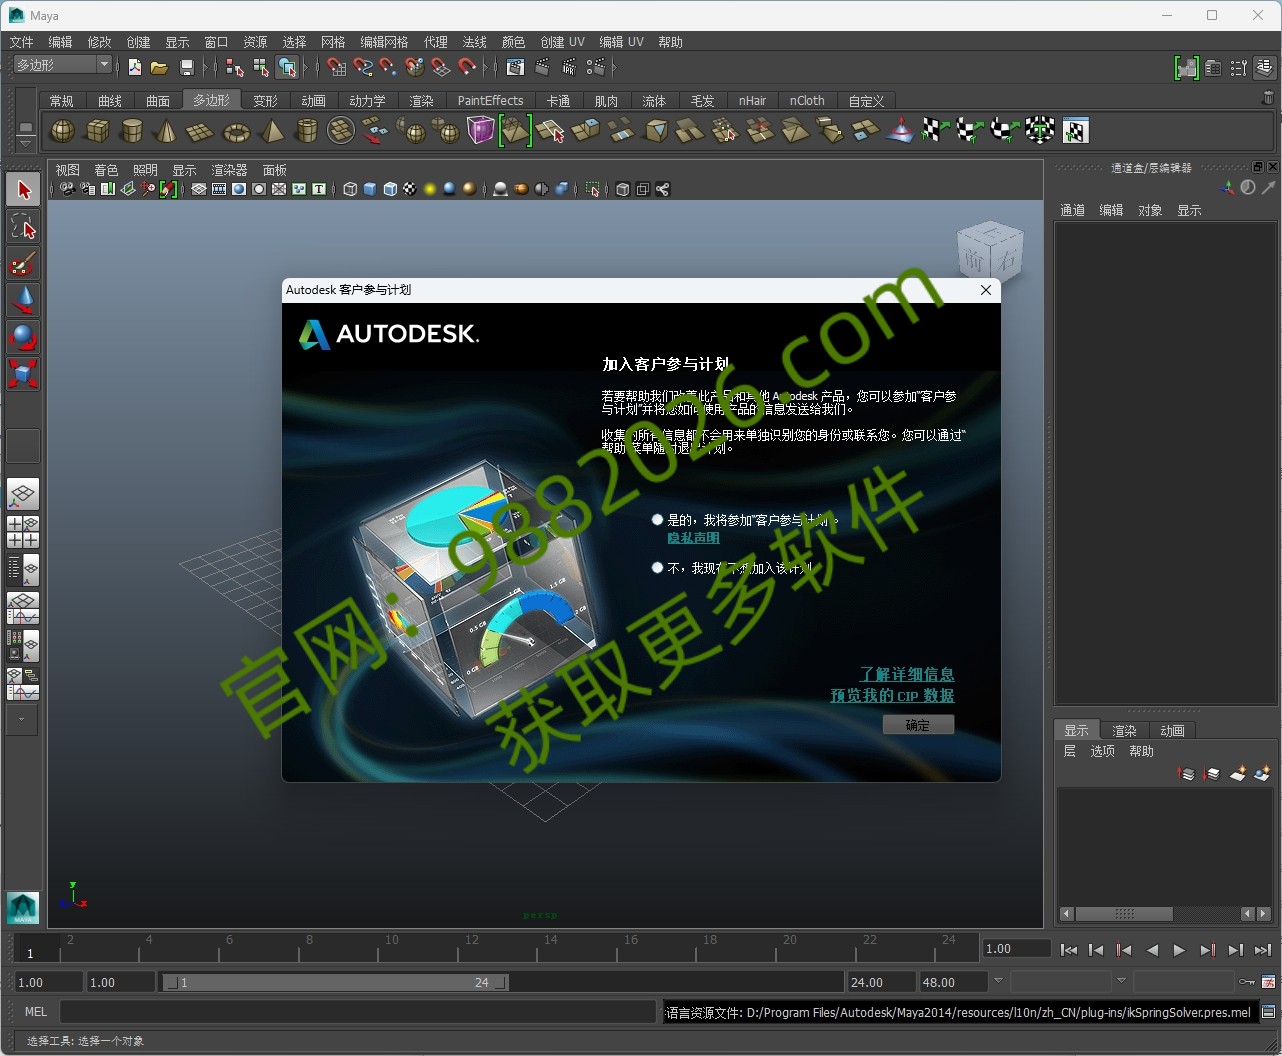1282x1056 pixels.
Task: Add a polygon torus from the shelf
Action: click(236, 131)
